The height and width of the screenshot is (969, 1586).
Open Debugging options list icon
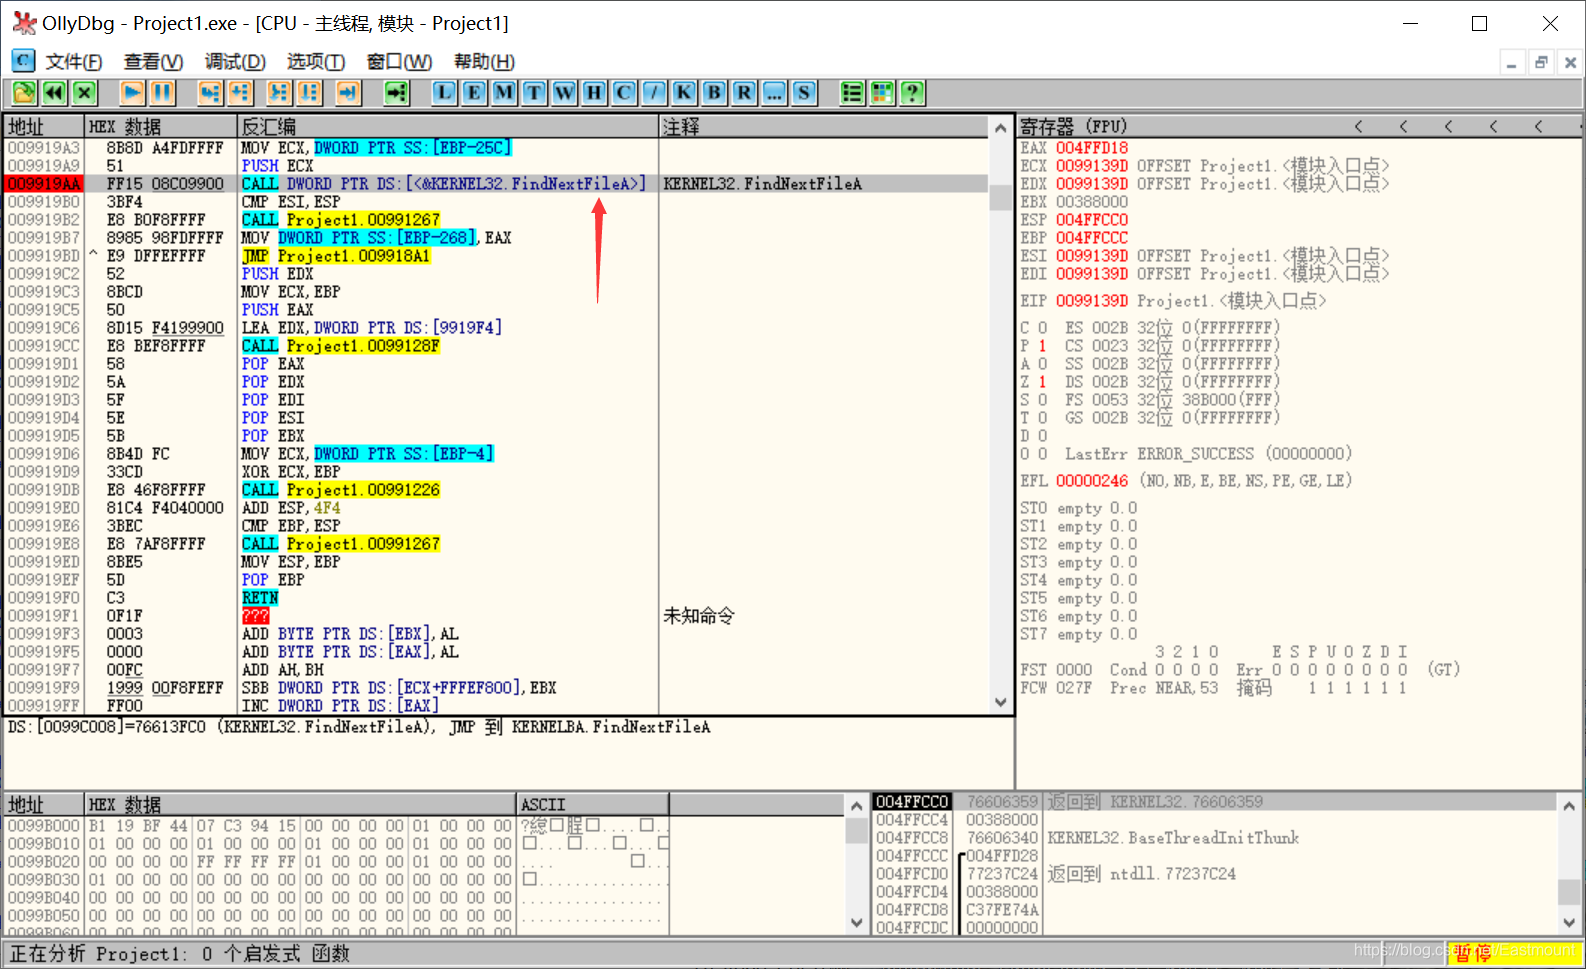[852, 93]
